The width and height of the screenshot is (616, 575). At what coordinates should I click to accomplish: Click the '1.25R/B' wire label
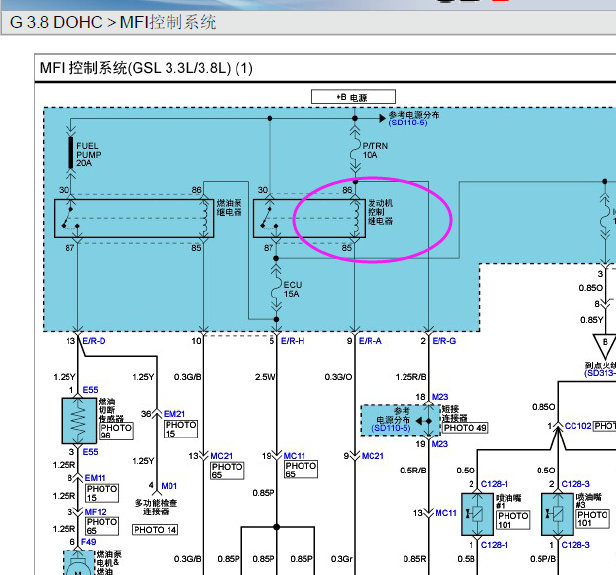[411, 377]
